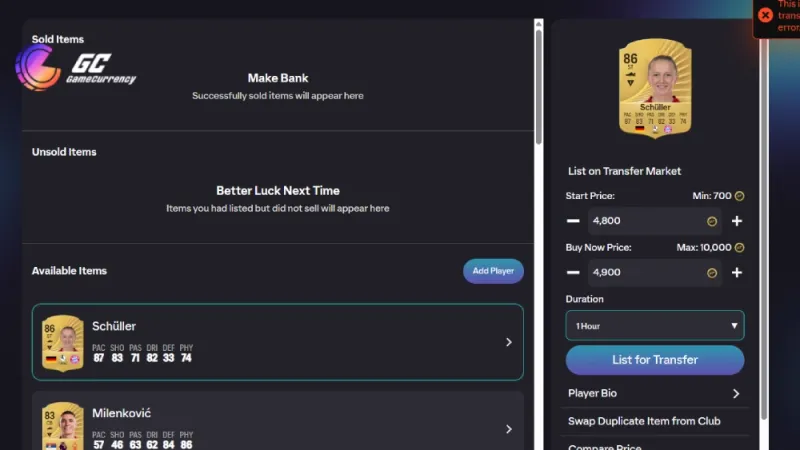Click the List on Transfer Market heading
Screen dimensions: 800x450
click(x=624, y=171)
